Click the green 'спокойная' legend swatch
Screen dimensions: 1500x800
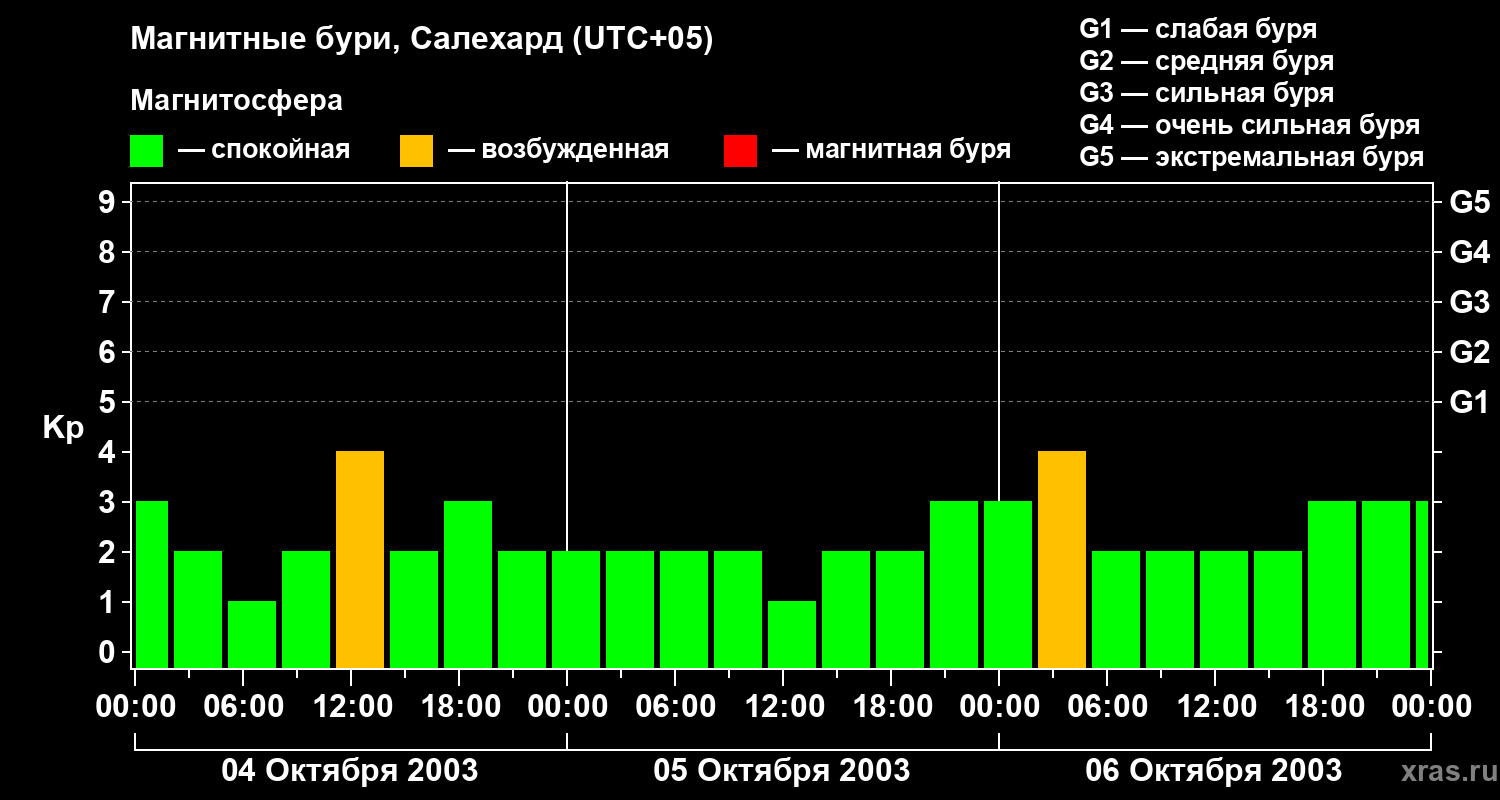pos(146,151)
